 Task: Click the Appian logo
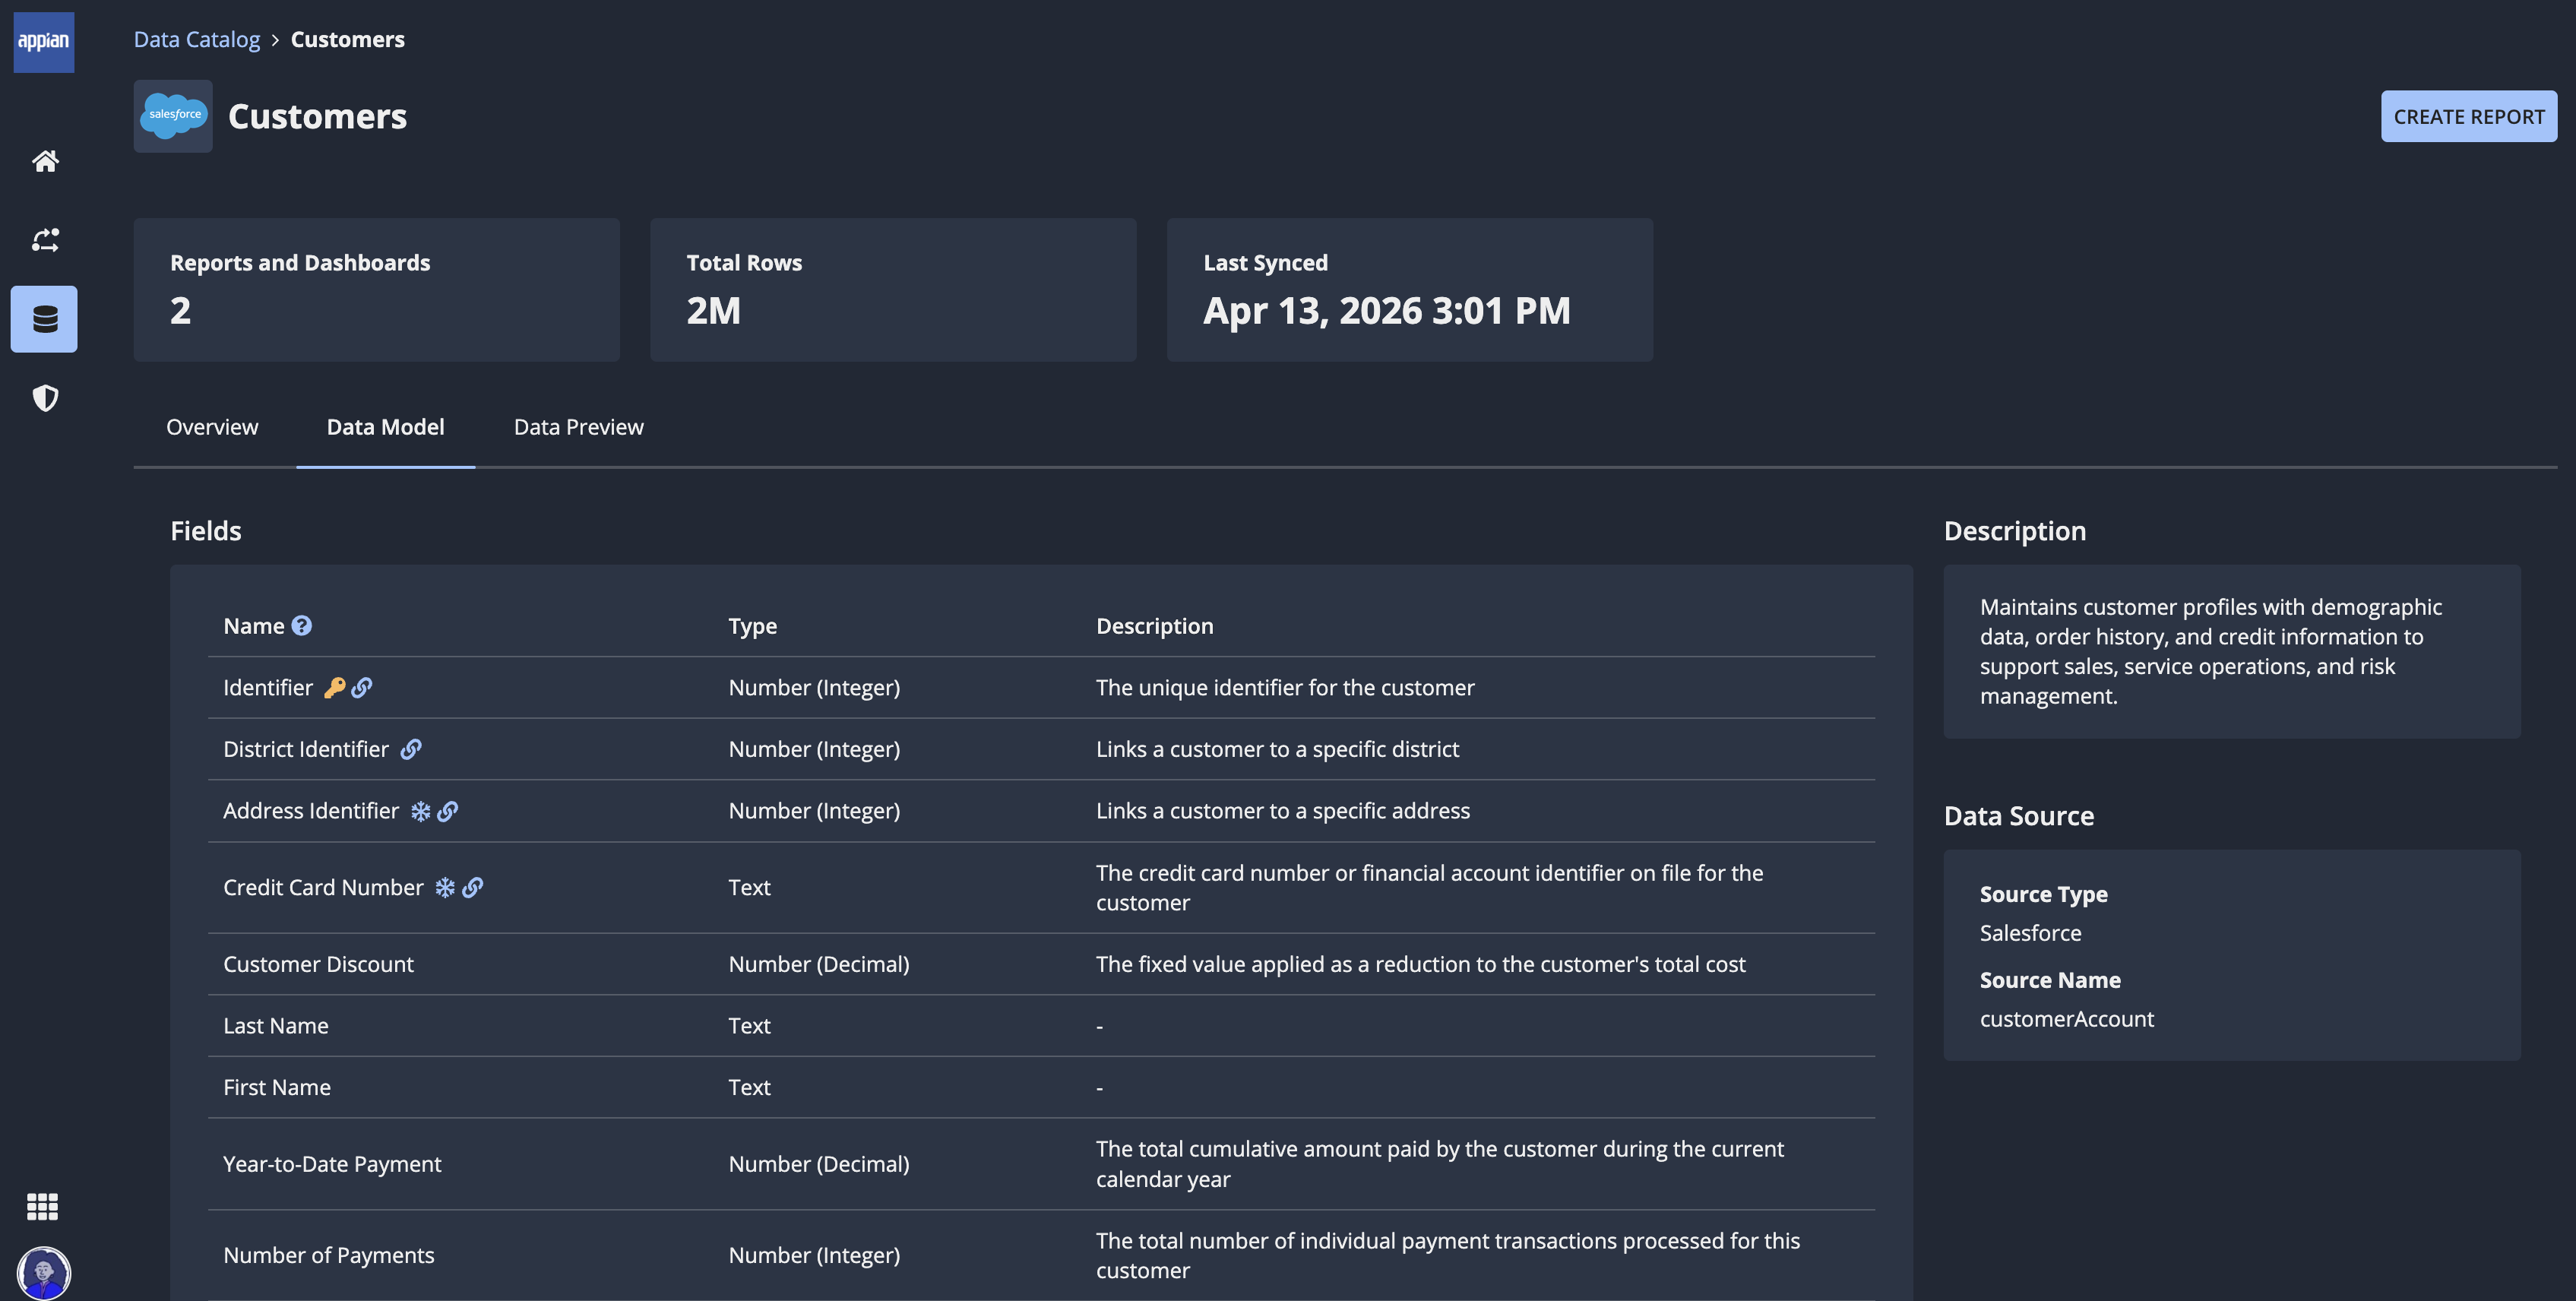click(x=44, y=42)
